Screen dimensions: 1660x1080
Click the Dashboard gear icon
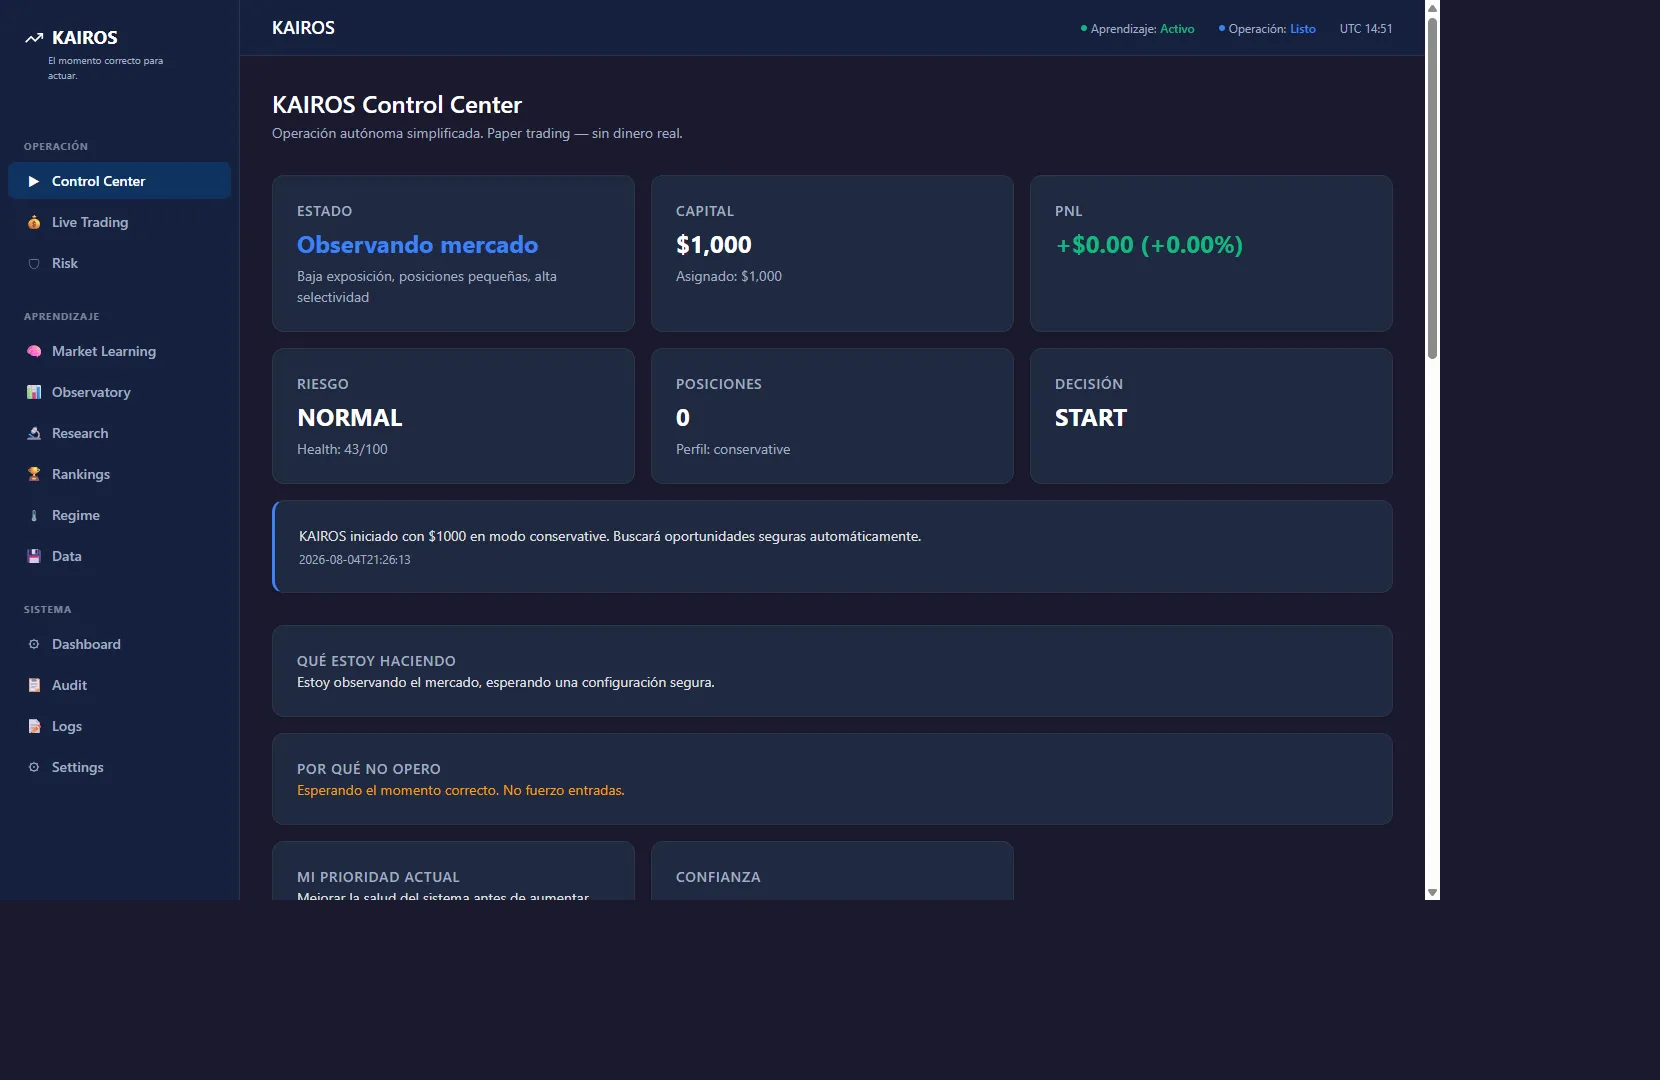click(x=34, y=644)
